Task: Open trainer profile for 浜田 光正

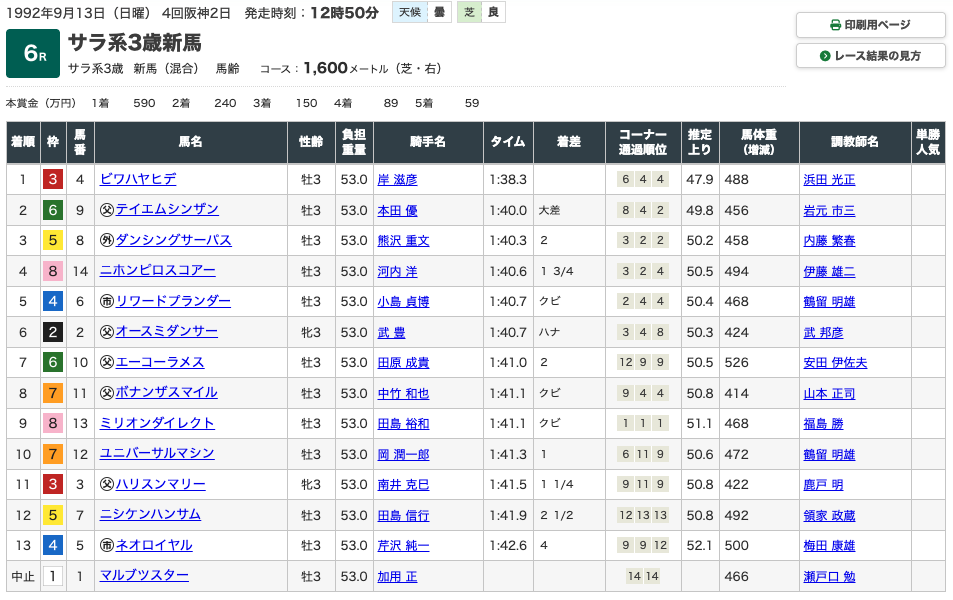Action: pyautogui.click(x=829, y=180)
